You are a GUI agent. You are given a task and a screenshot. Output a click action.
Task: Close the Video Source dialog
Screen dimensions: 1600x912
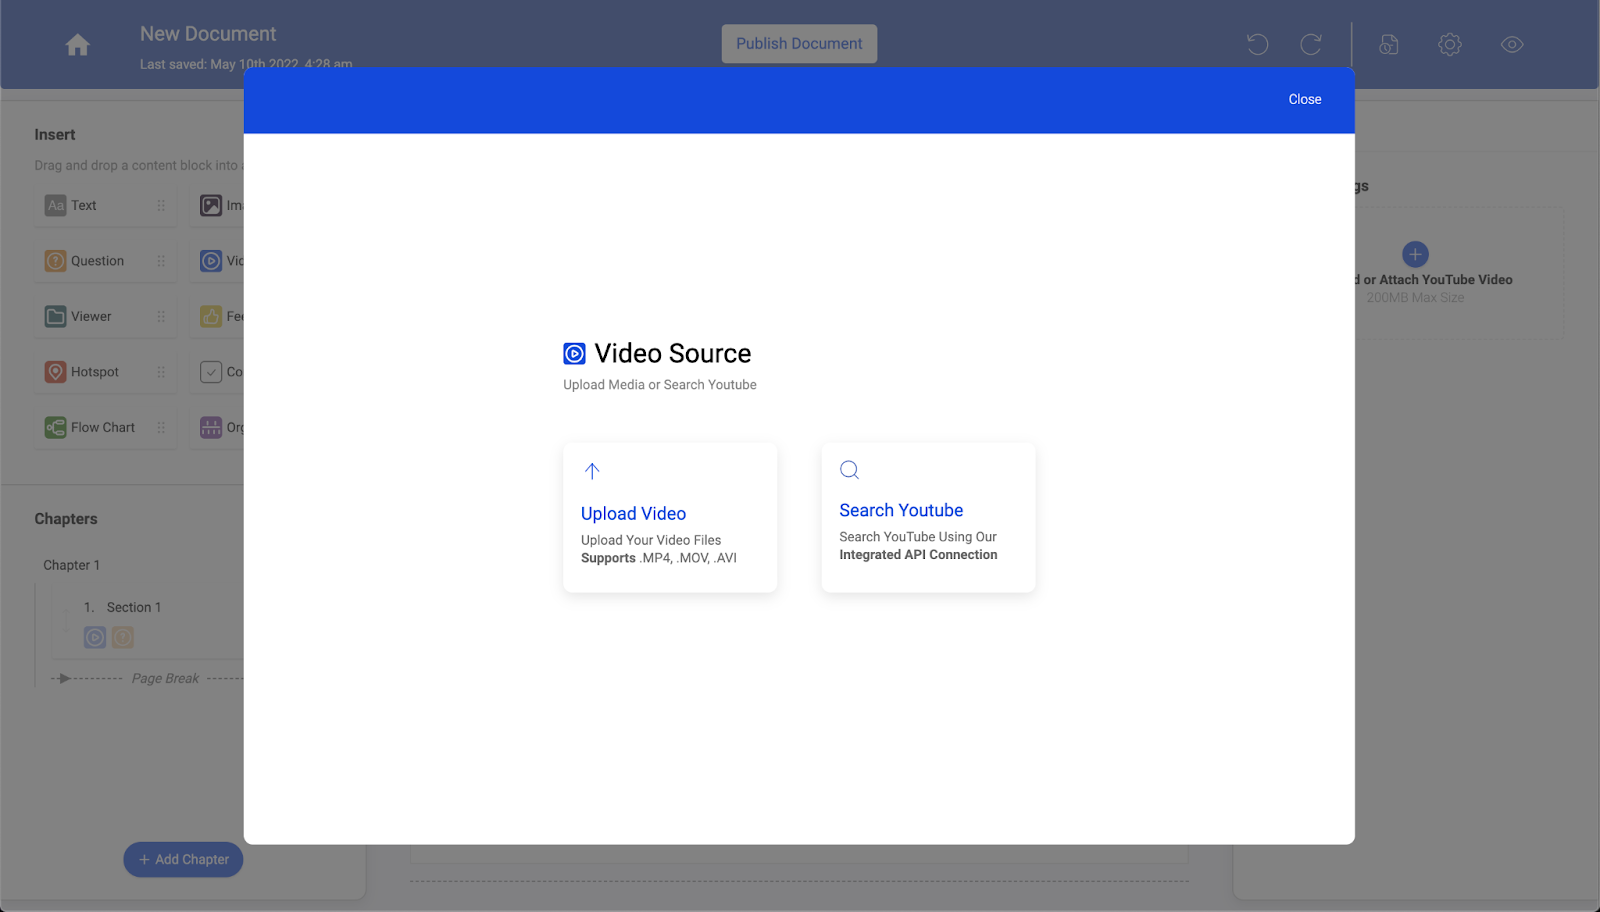coord(1304,99)
